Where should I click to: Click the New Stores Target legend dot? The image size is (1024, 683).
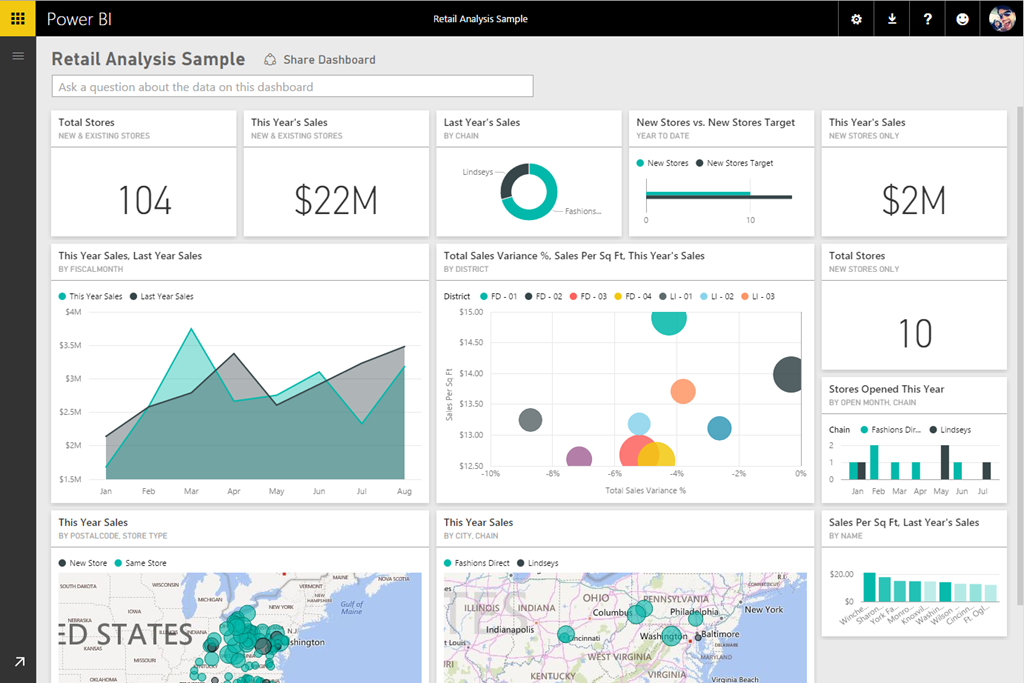coord(699,163)
